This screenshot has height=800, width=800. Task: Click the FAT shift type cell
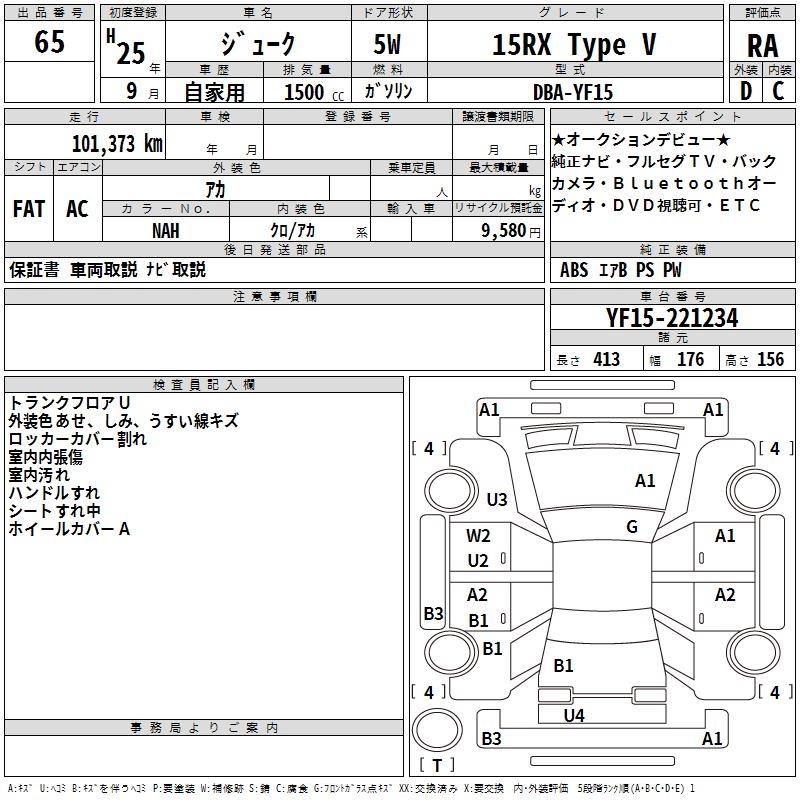[28, 209]
